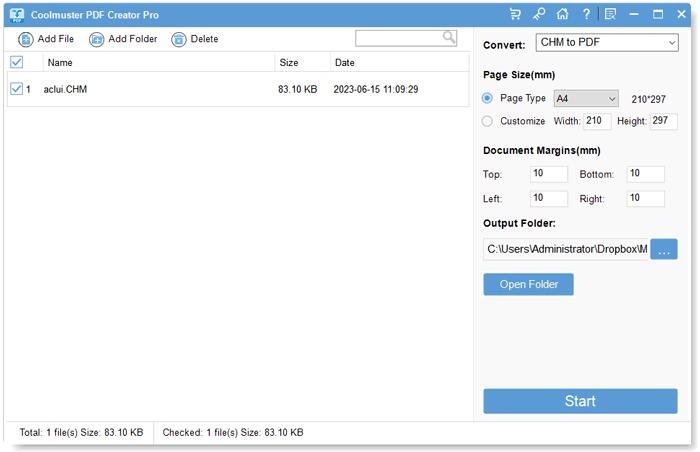Focus the file search box

coord(405,38)
